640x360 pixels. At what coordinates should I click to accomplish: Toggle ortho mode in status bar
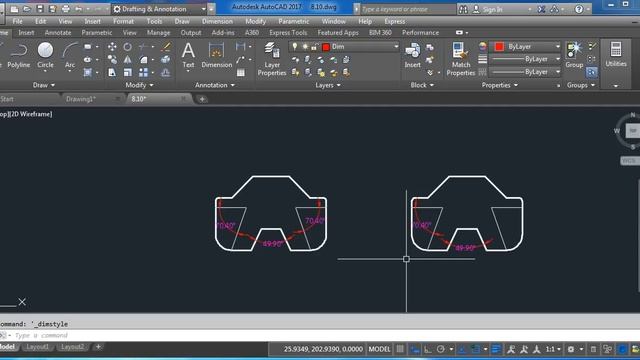tap(427, 349)
